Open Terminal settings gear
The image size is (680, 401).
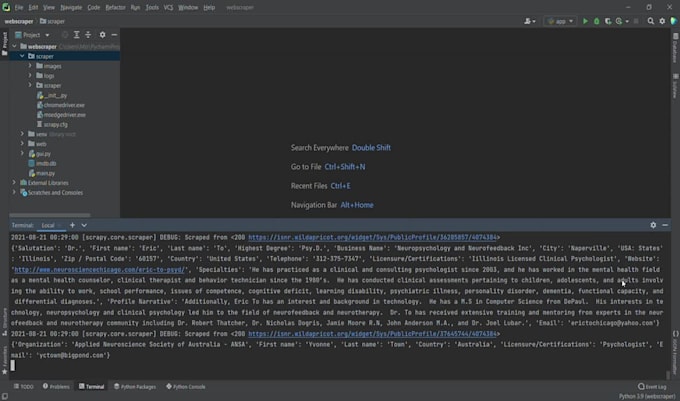(653, 225)
